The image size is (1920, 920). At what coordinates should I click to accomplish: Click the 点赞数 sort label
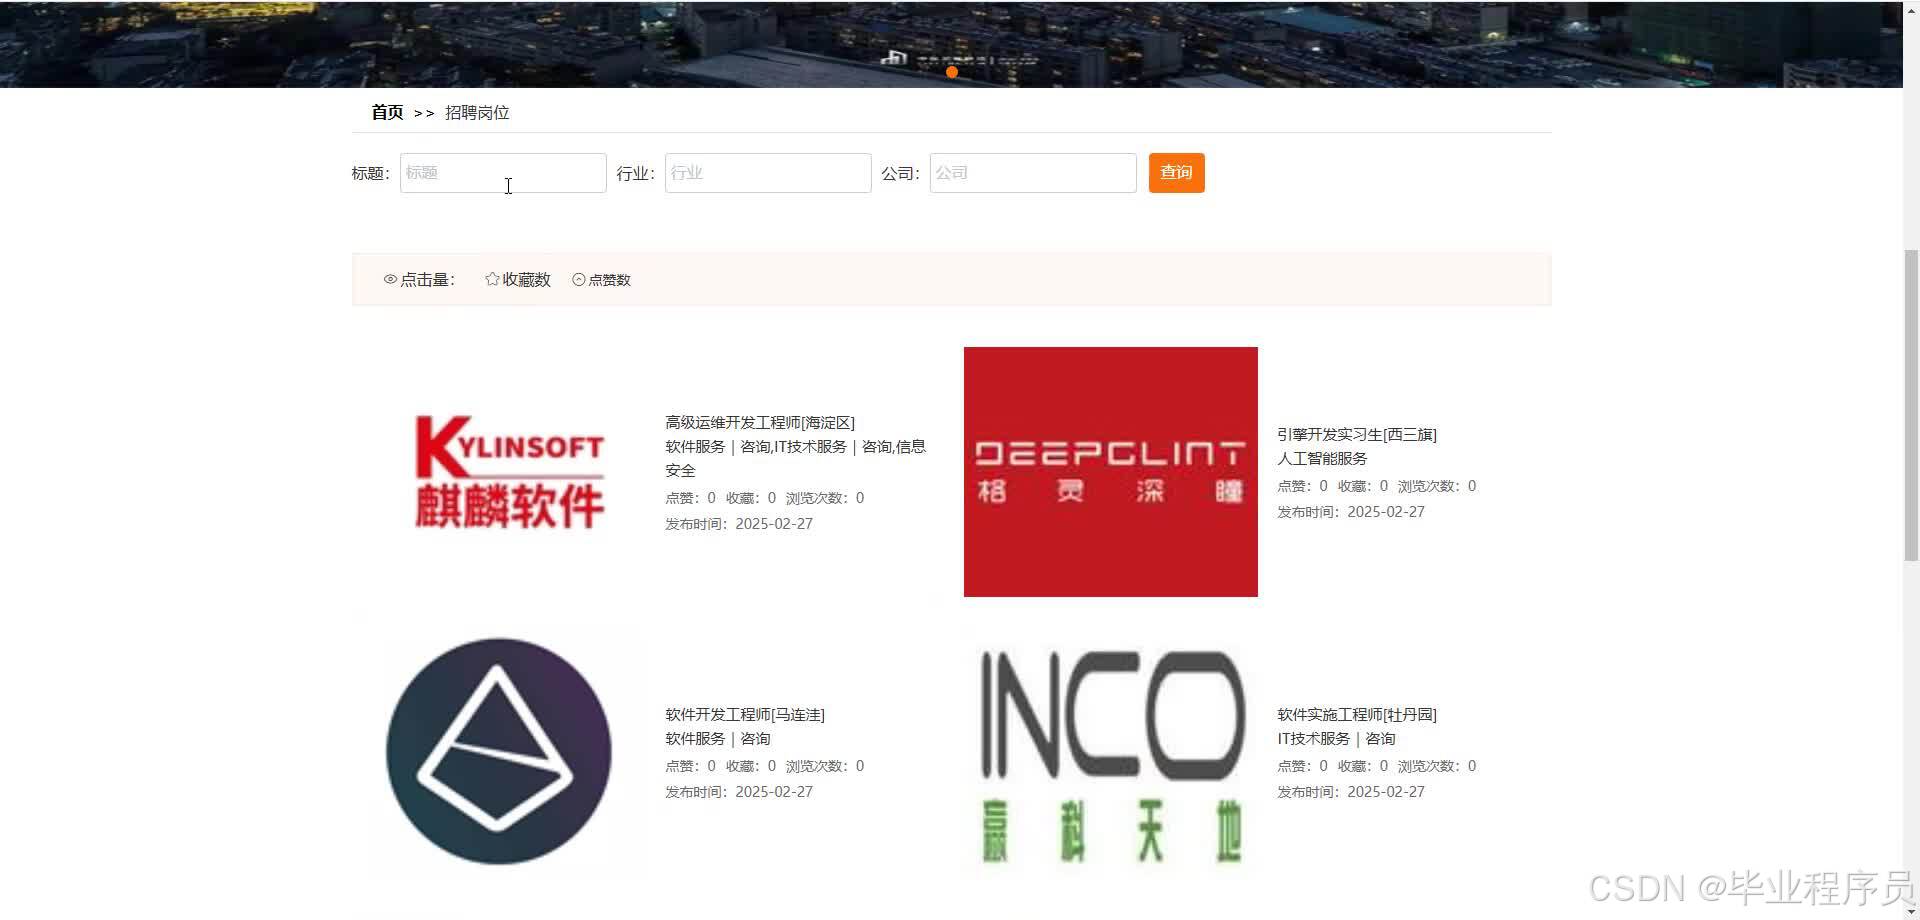(609, 280)
